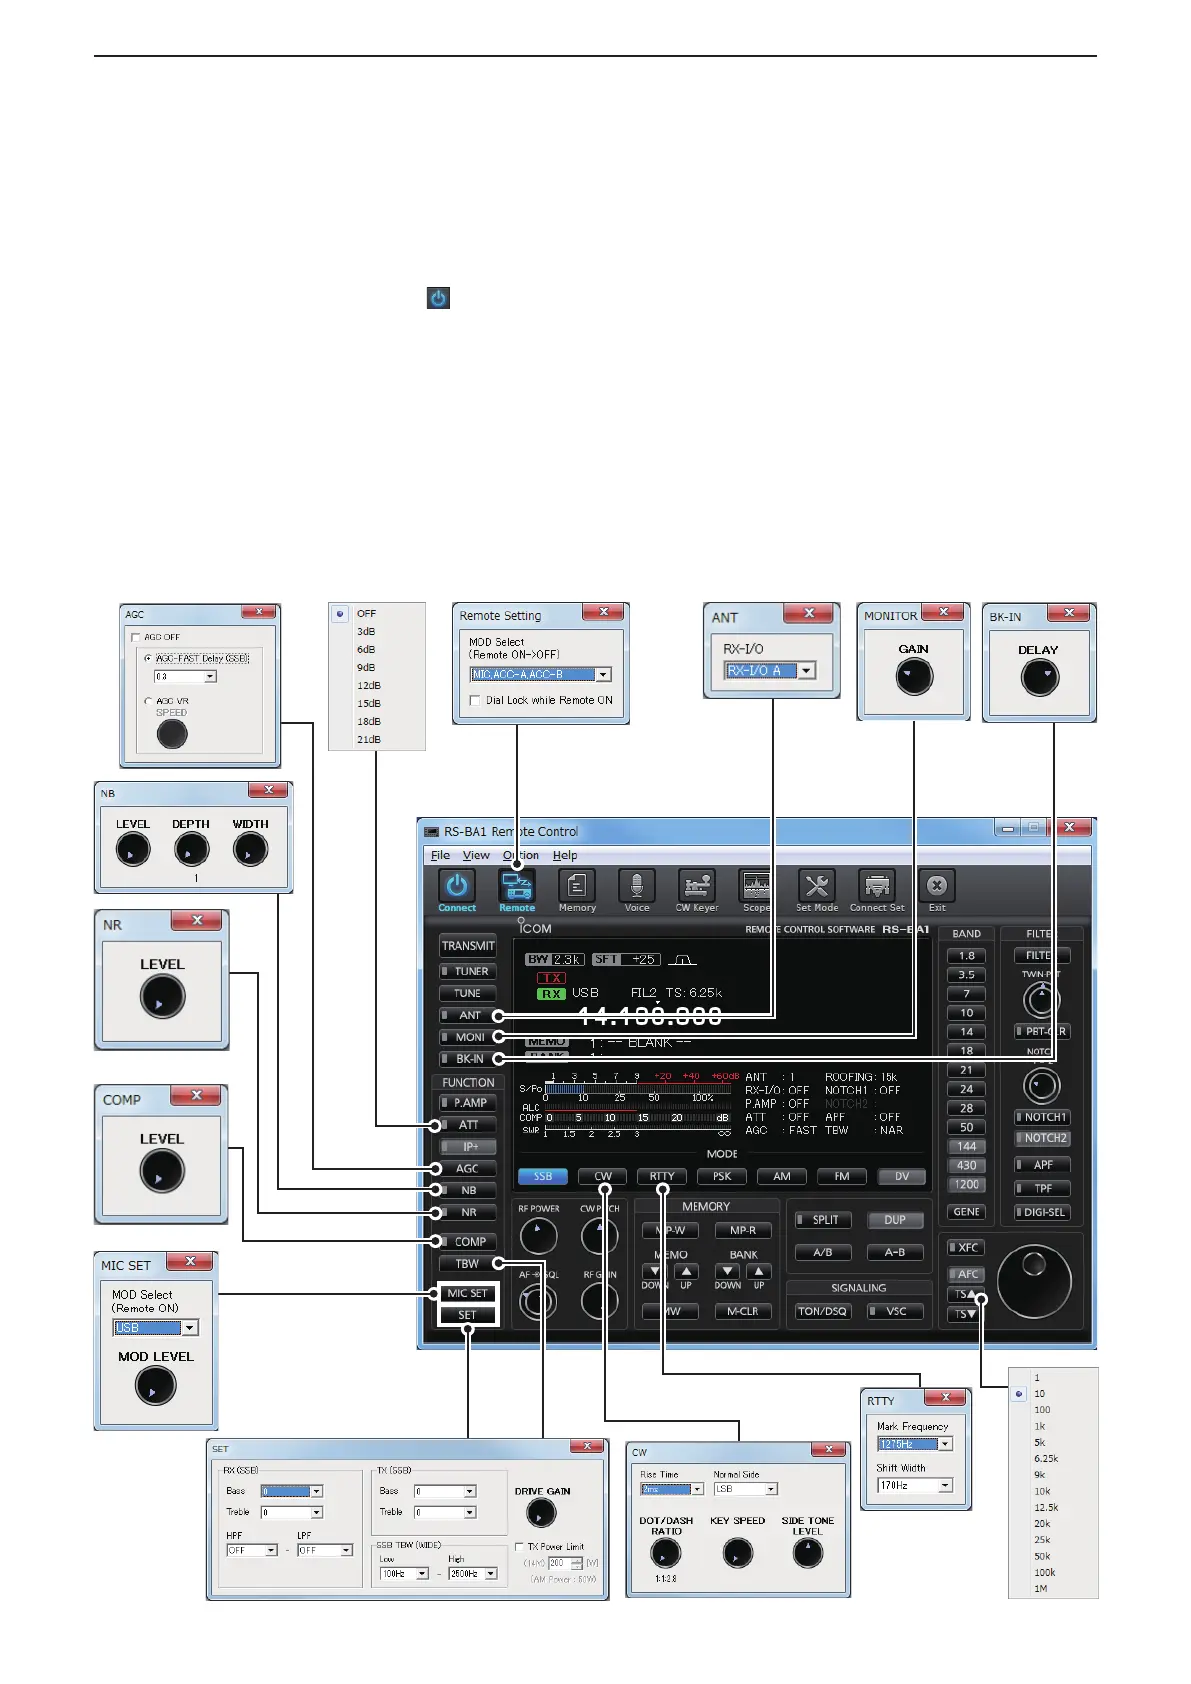Click the MIC SET button
Viewport: 1191px width, 1684px height.
tap(467, 1293)
